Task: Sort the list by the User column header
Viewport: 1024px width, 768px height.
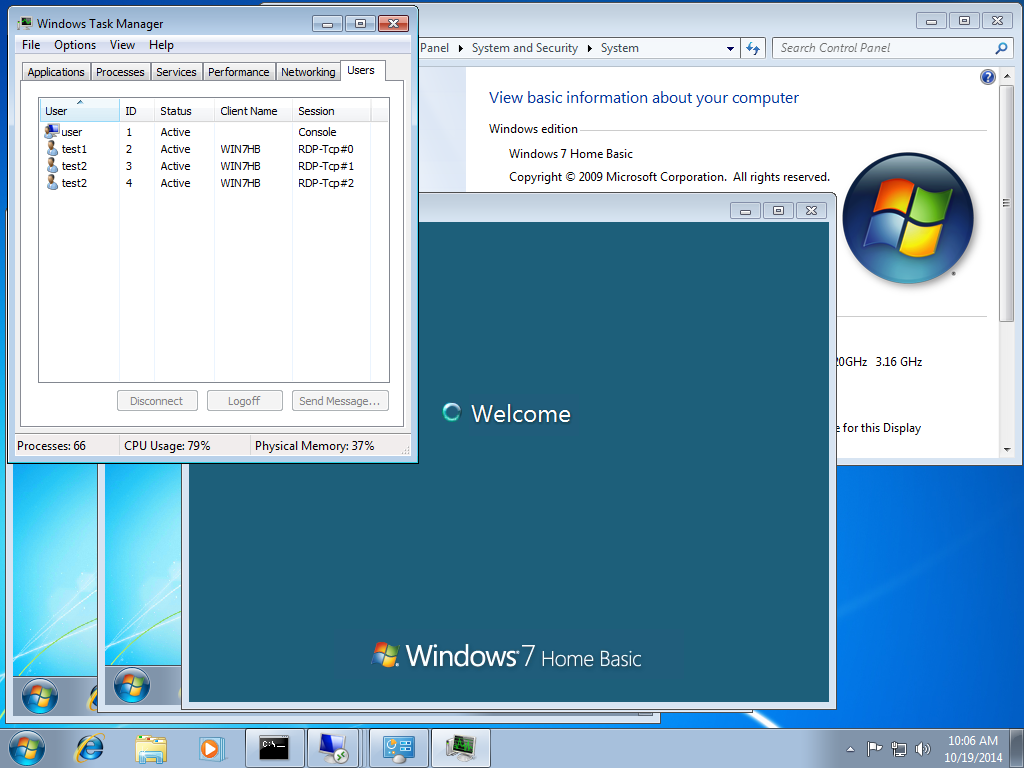Action: 79,111
